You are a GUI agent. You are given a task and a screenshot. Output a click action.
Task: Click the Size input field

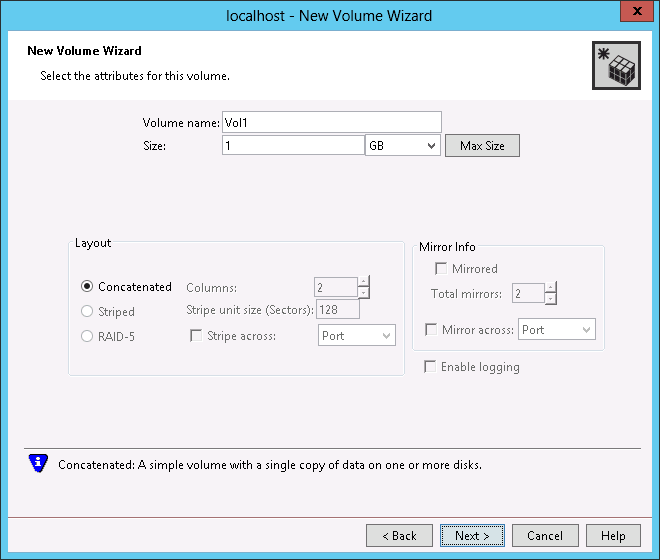(293, 146)
